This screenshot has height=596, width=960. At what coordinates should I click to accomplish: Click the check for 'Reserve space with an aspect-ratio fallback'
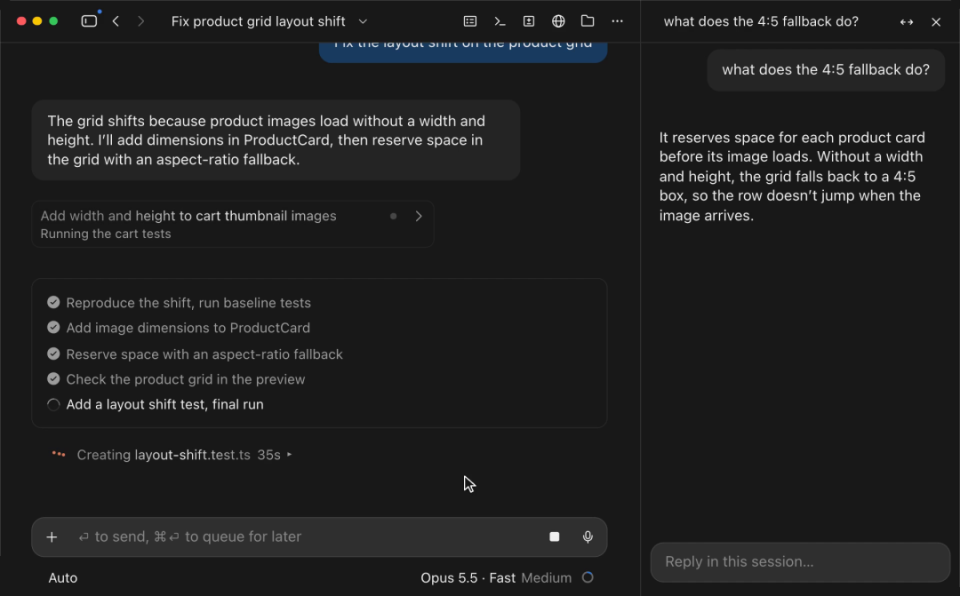click(x=54, y=354)
